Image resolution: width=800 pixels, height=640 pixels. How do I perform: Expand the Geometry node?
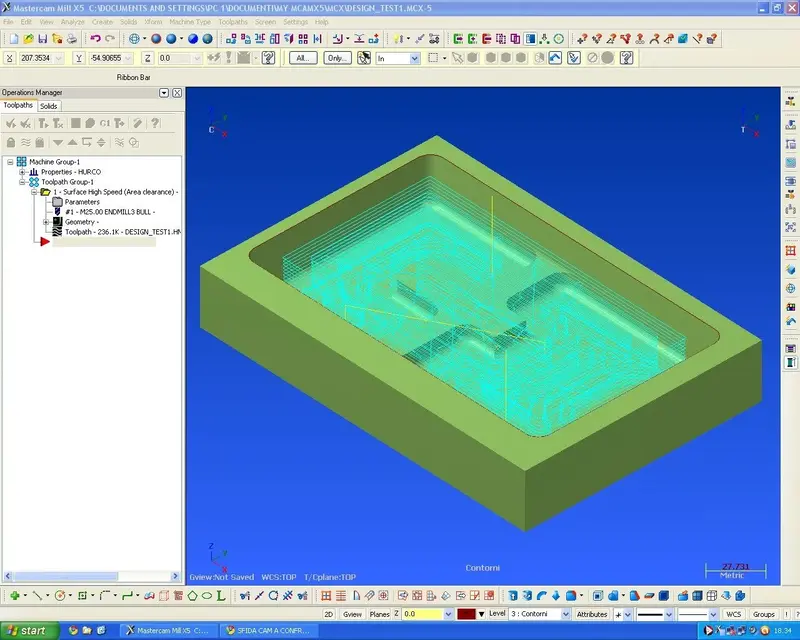(x=46, y=222)
